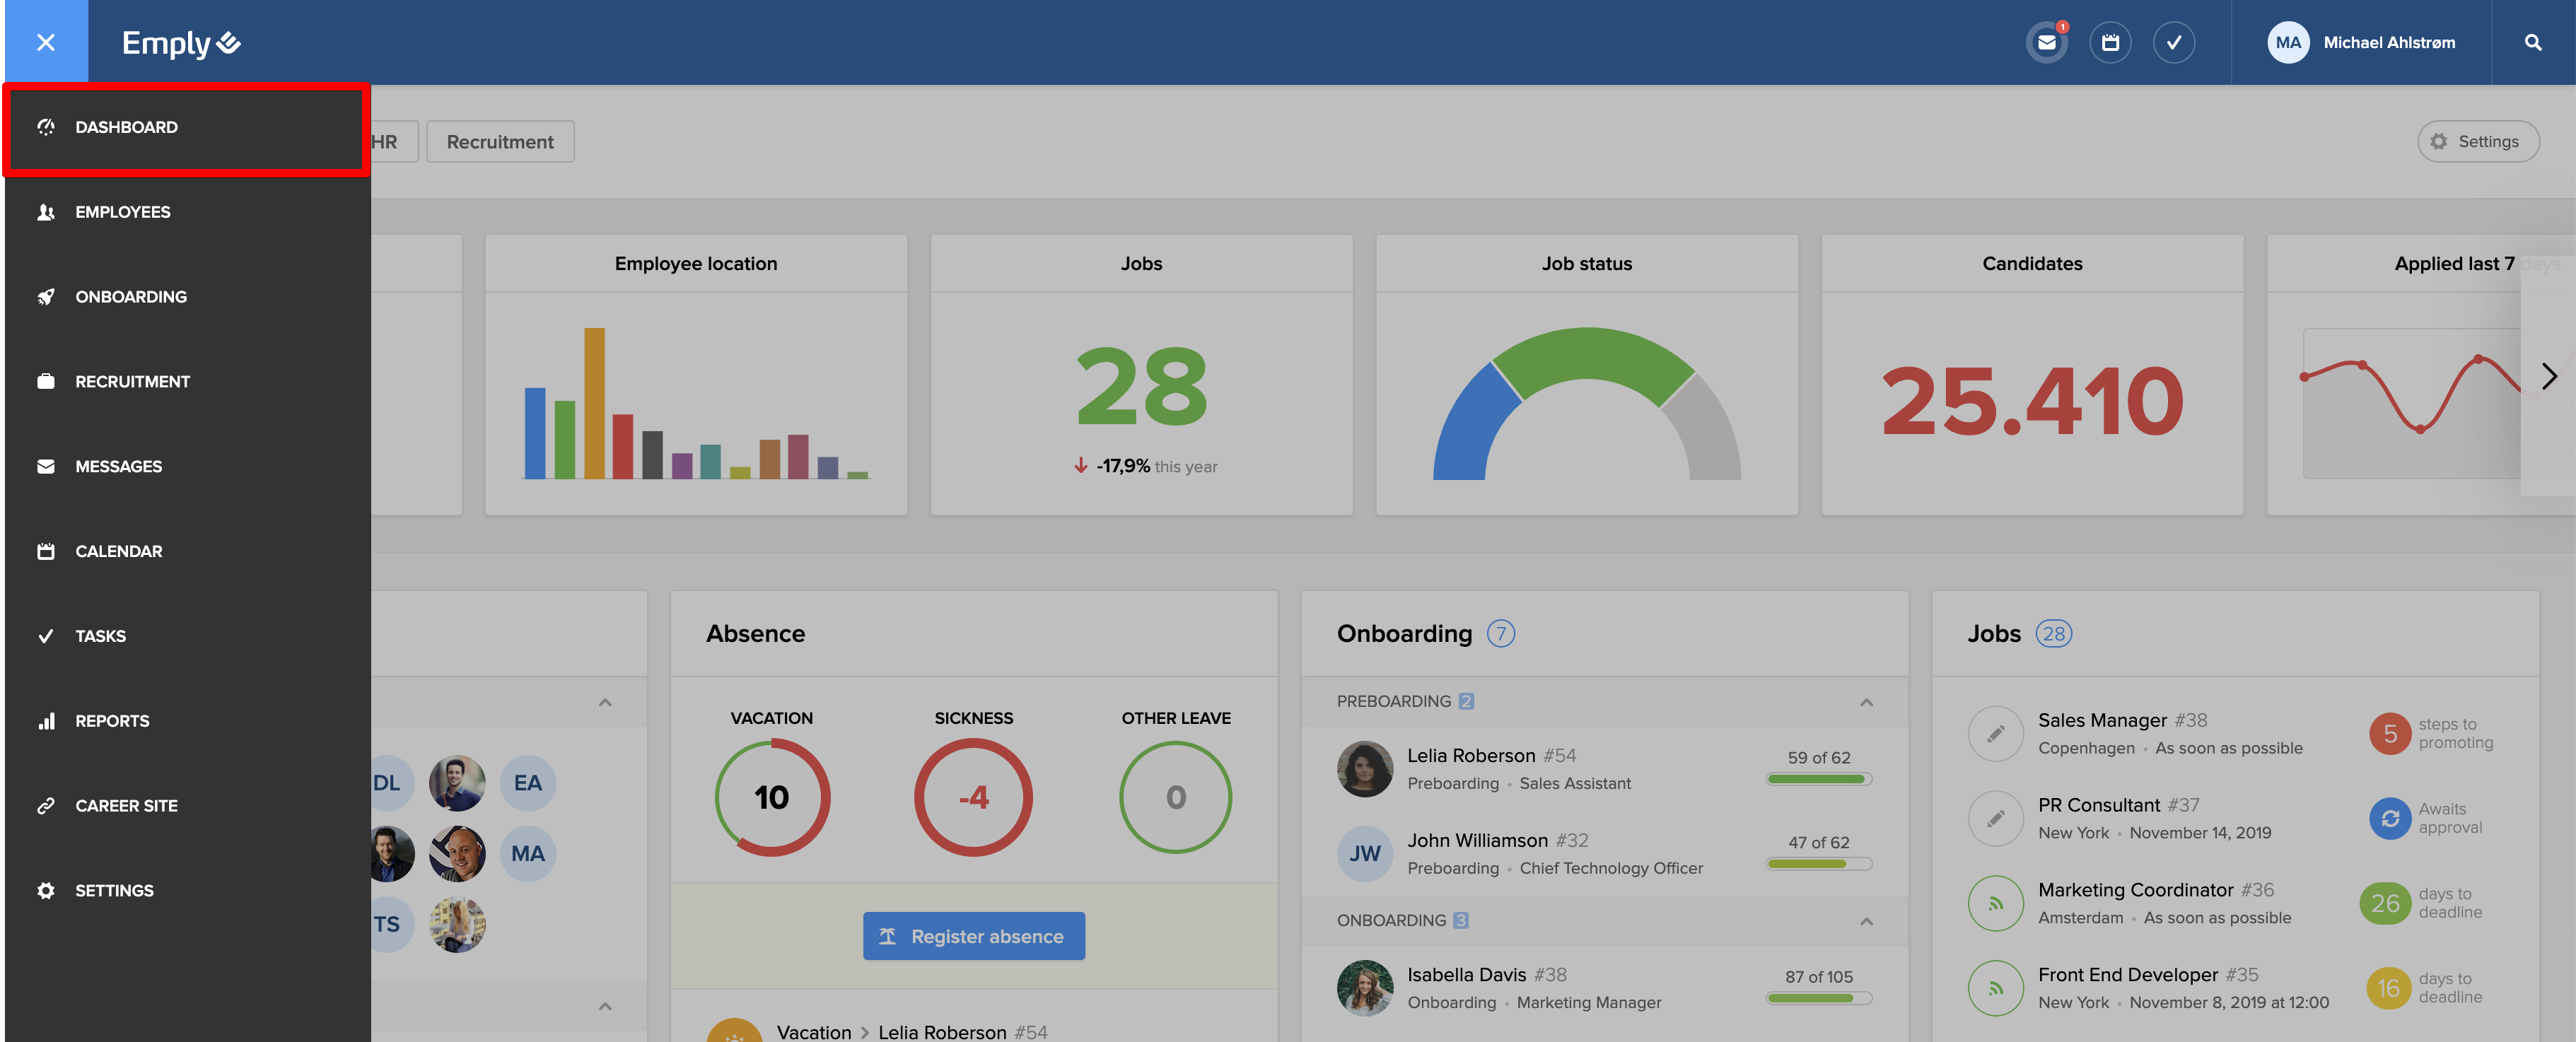Open the messages envelope icon in header
This screenshot has height=1042, width=2576.
click(2046, 43)
